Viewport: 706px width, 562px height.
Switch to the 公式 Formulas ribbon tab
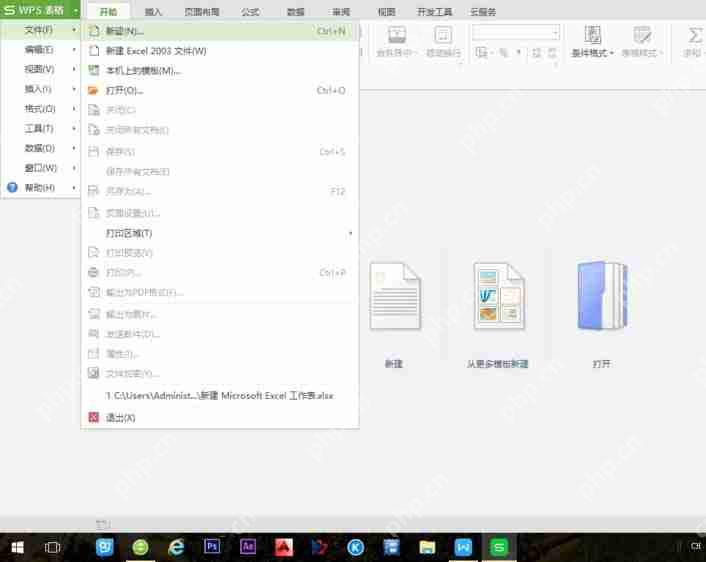(x=250, y=12)
